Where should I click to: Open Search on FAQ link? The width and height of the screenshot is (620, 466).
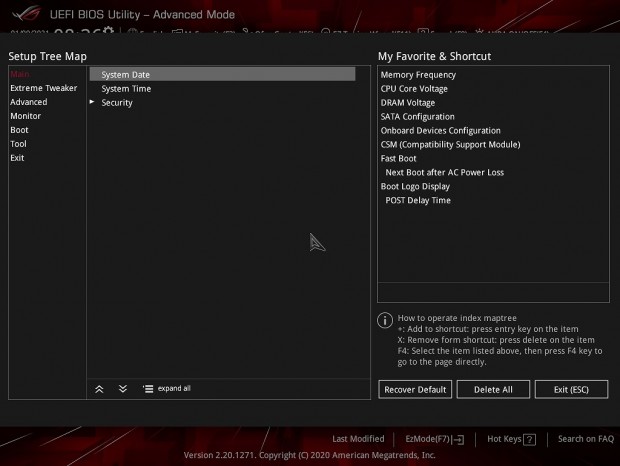(585, 439)
